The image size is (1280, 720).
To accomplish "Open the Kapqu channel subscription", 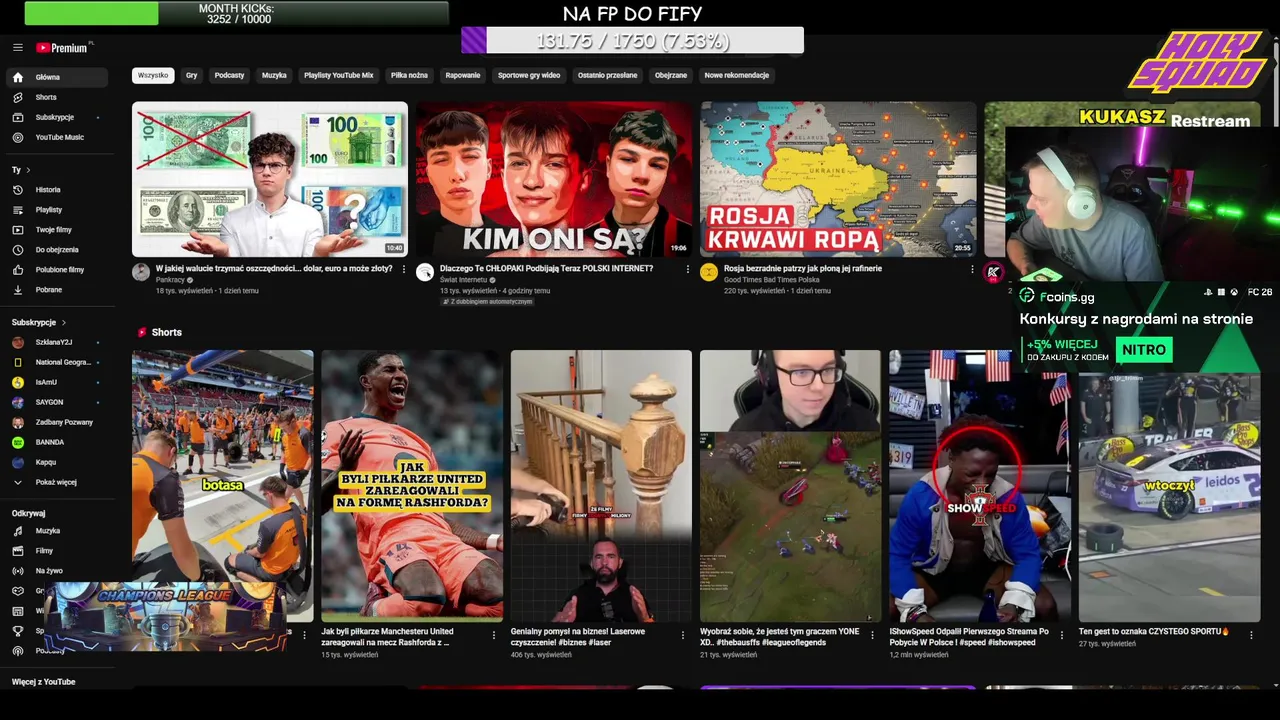I will pyautogui.click(x=45, y=462).
